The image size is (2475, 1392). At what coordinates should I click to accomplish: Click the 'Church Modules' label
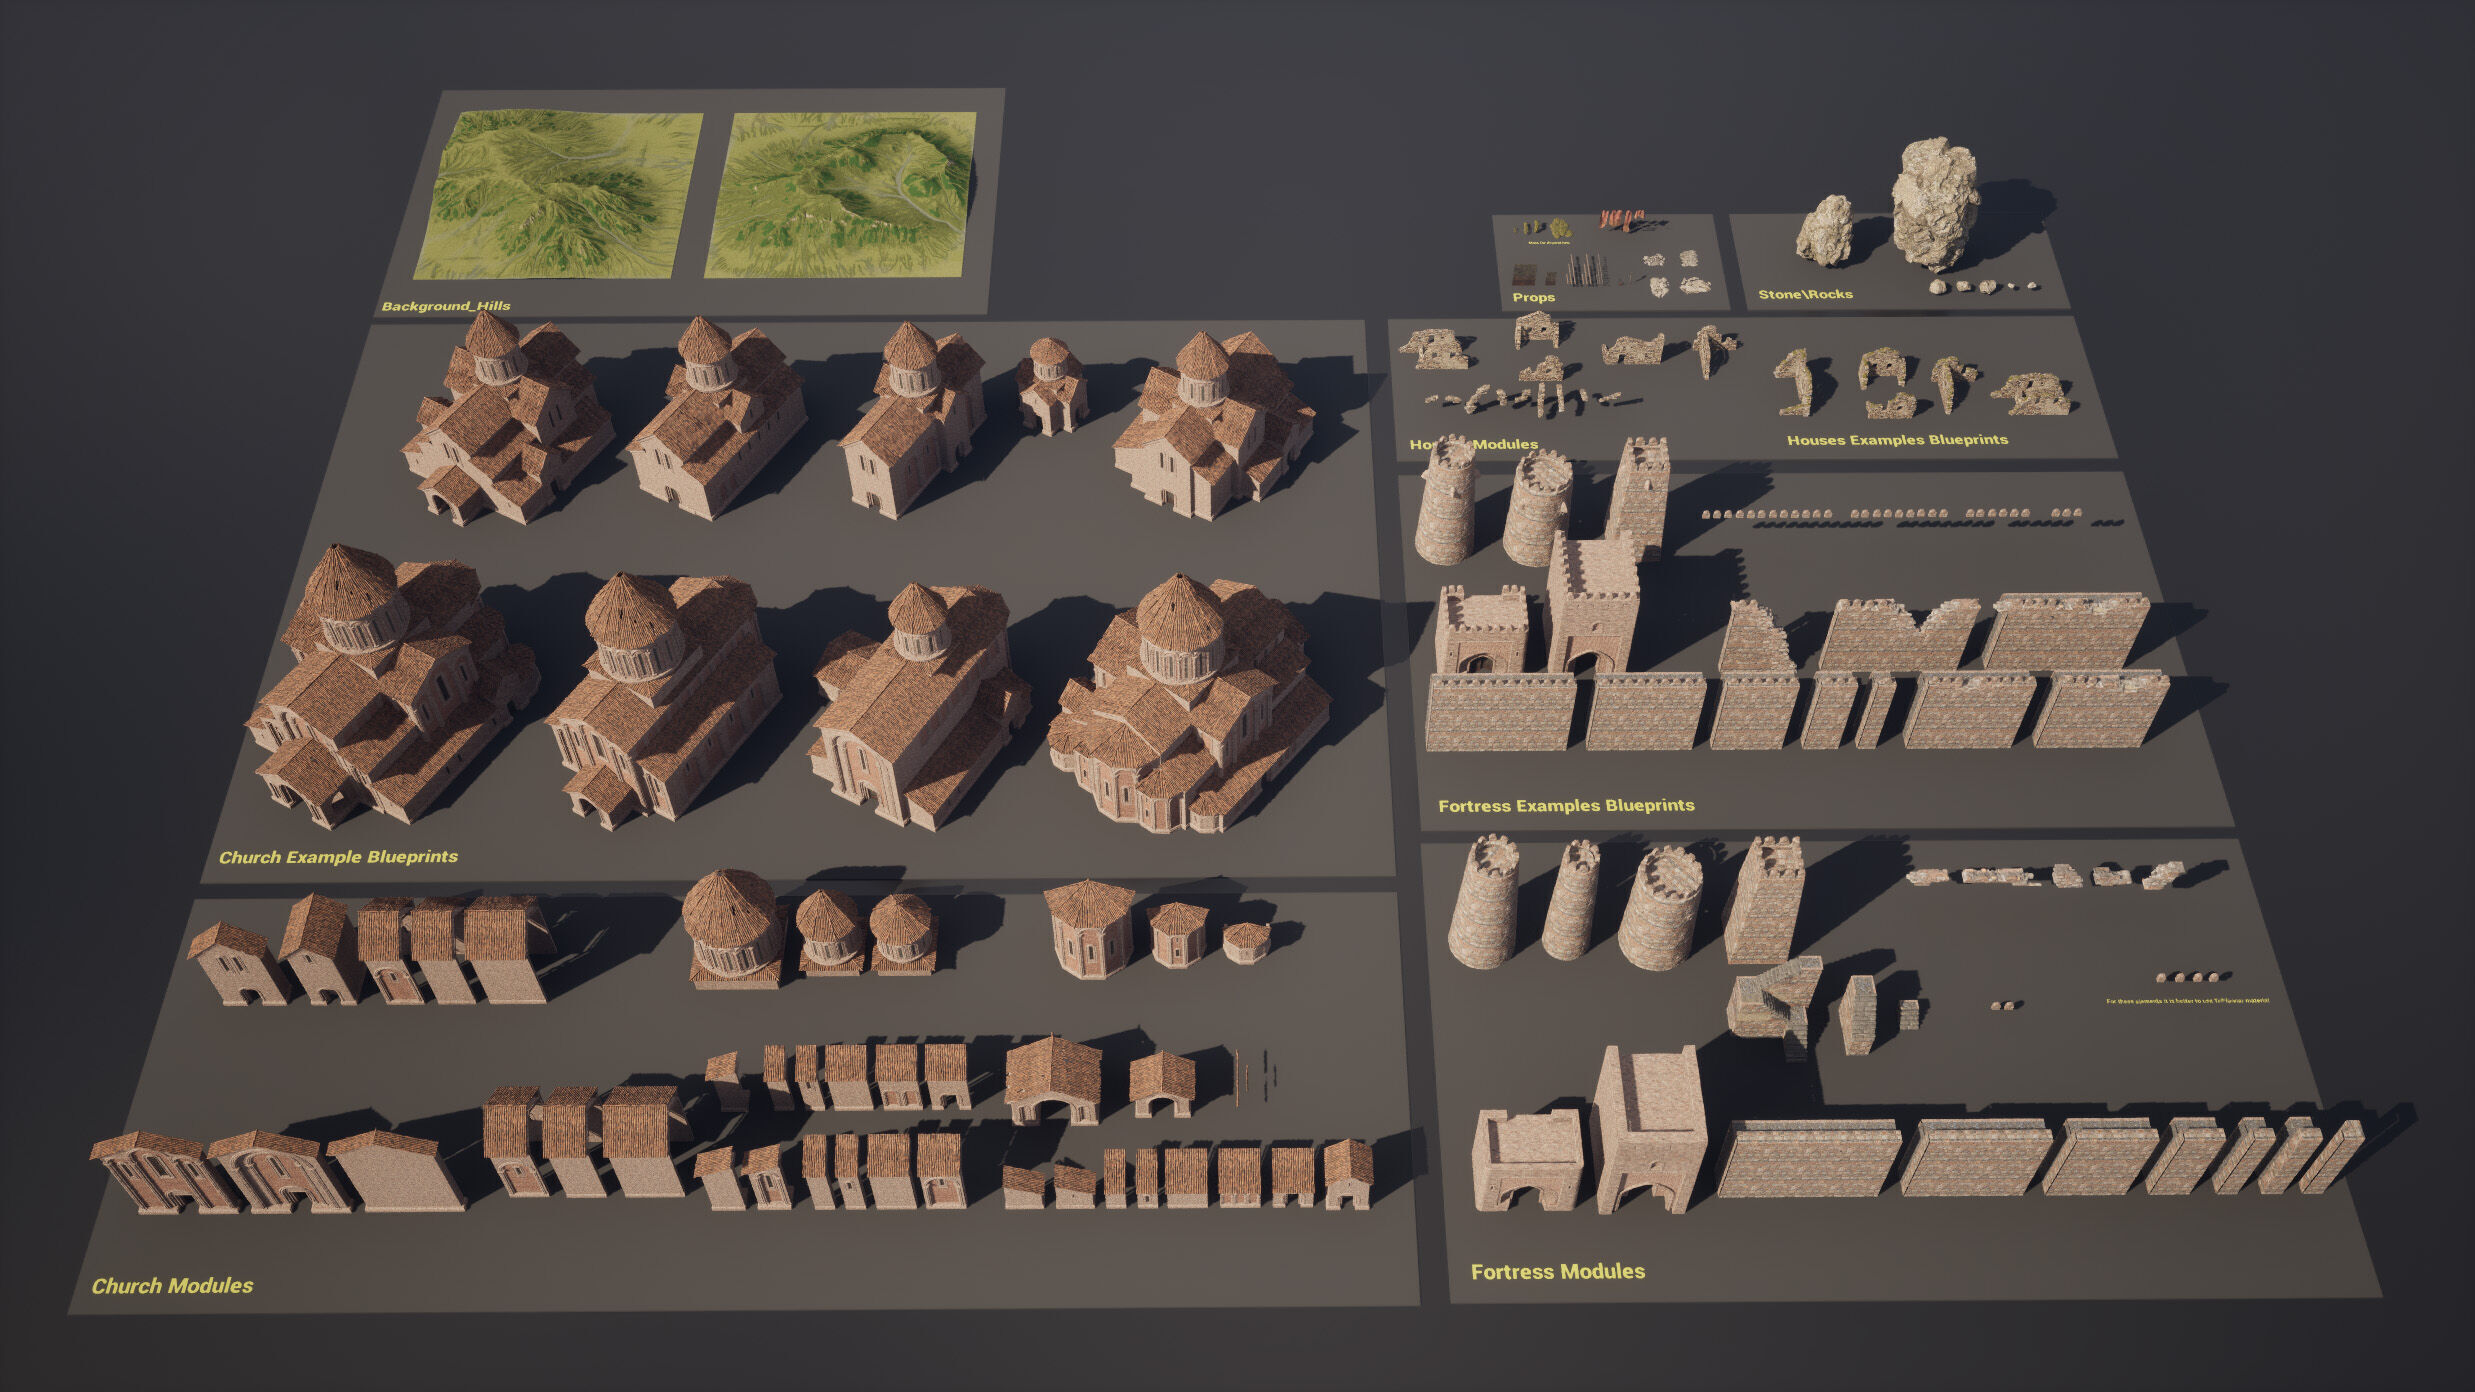[172, 1286]
